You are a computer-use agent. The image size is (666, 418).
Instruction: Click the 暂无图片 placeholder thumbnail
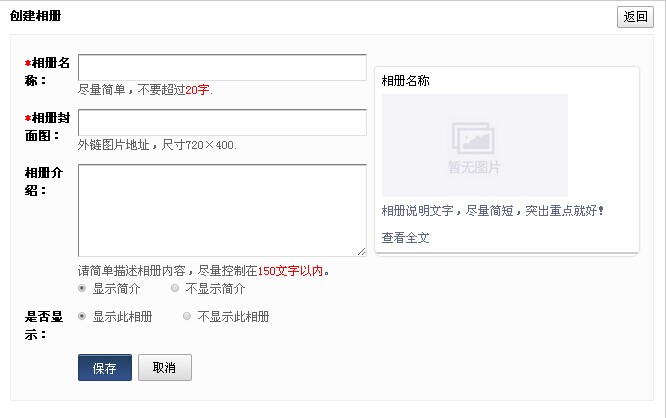coord(474,145)
